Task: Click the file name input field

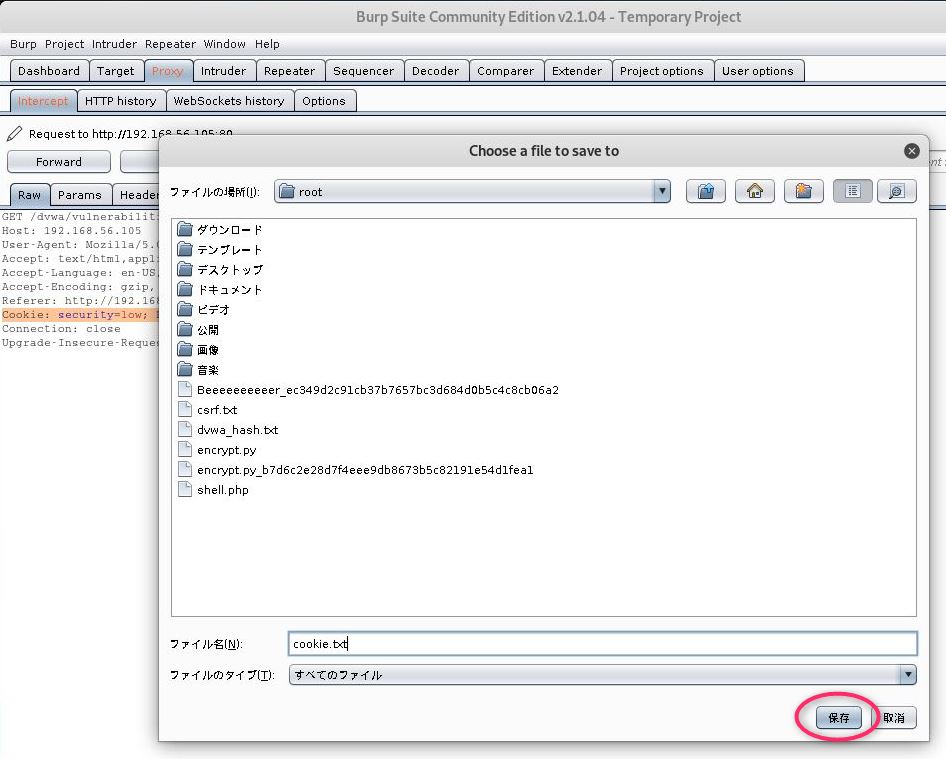Action: click(x=602, y=644)
